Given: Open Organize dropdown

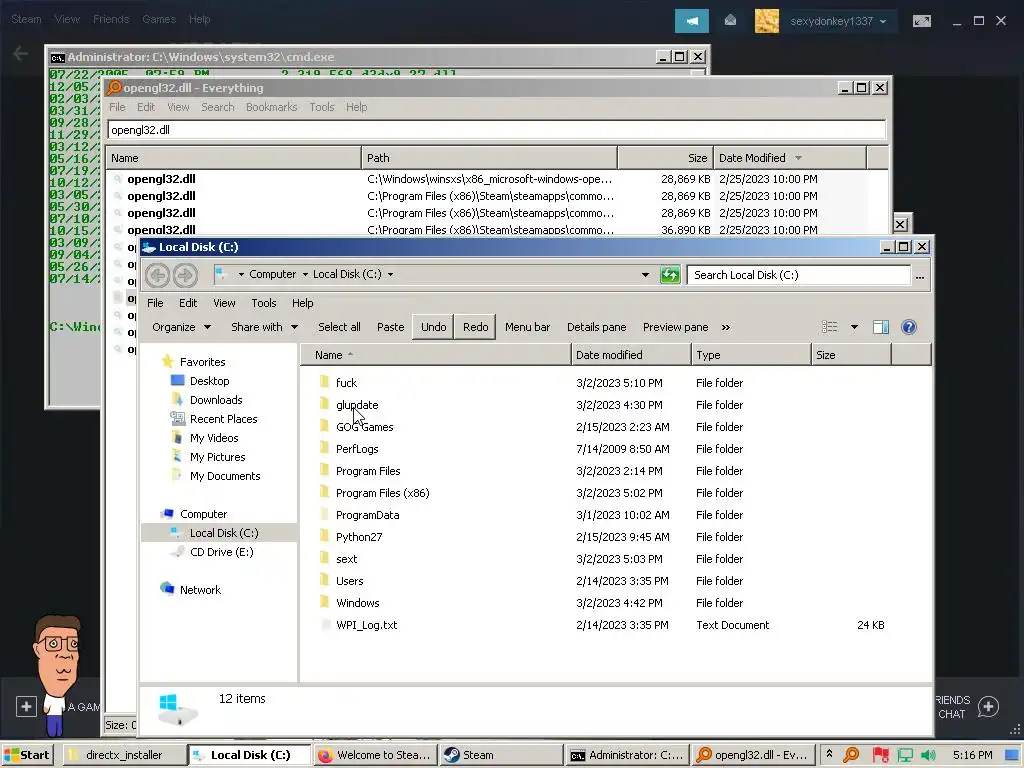Looking at the screenshot, I should coord(181,327).
